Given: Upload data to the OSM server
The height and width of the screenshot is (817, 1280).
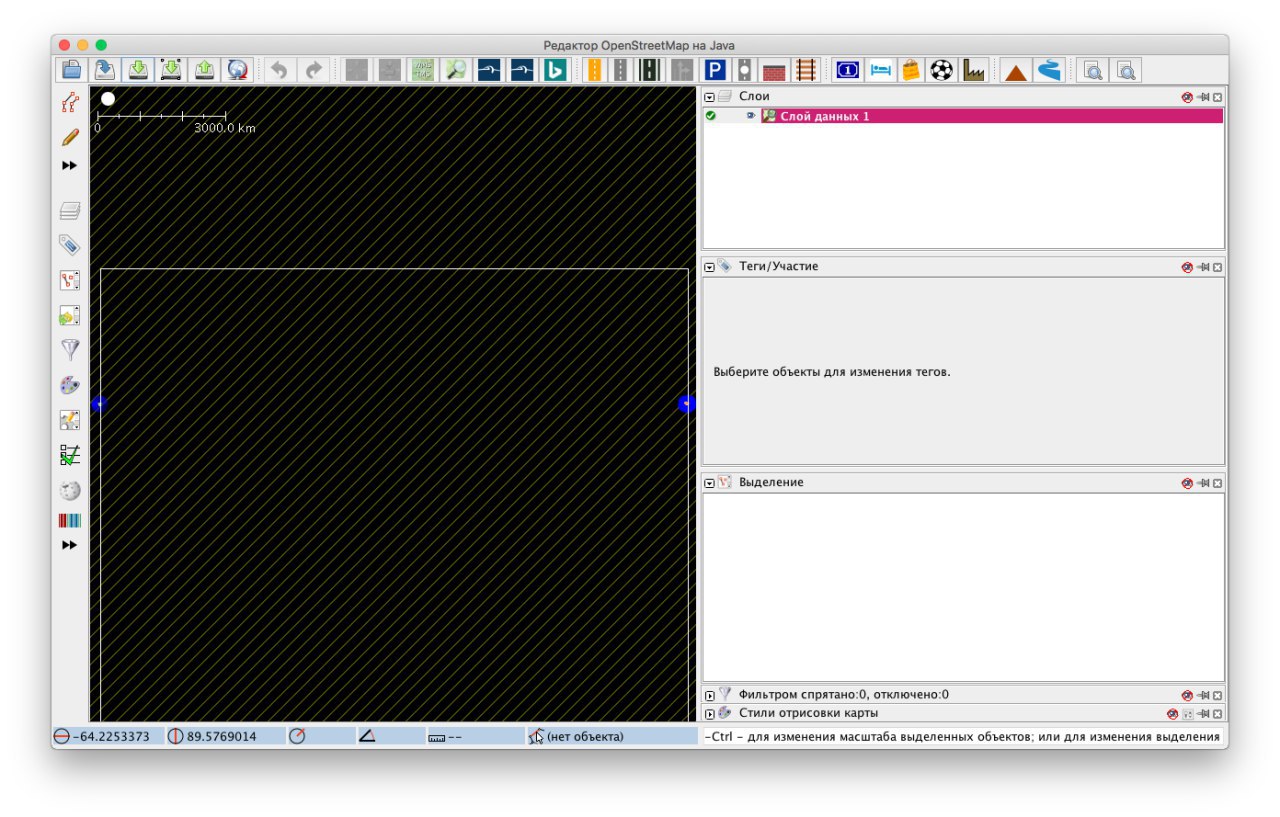Looking at the screenshot, I should pyautogui.click(x=204, y=70).
